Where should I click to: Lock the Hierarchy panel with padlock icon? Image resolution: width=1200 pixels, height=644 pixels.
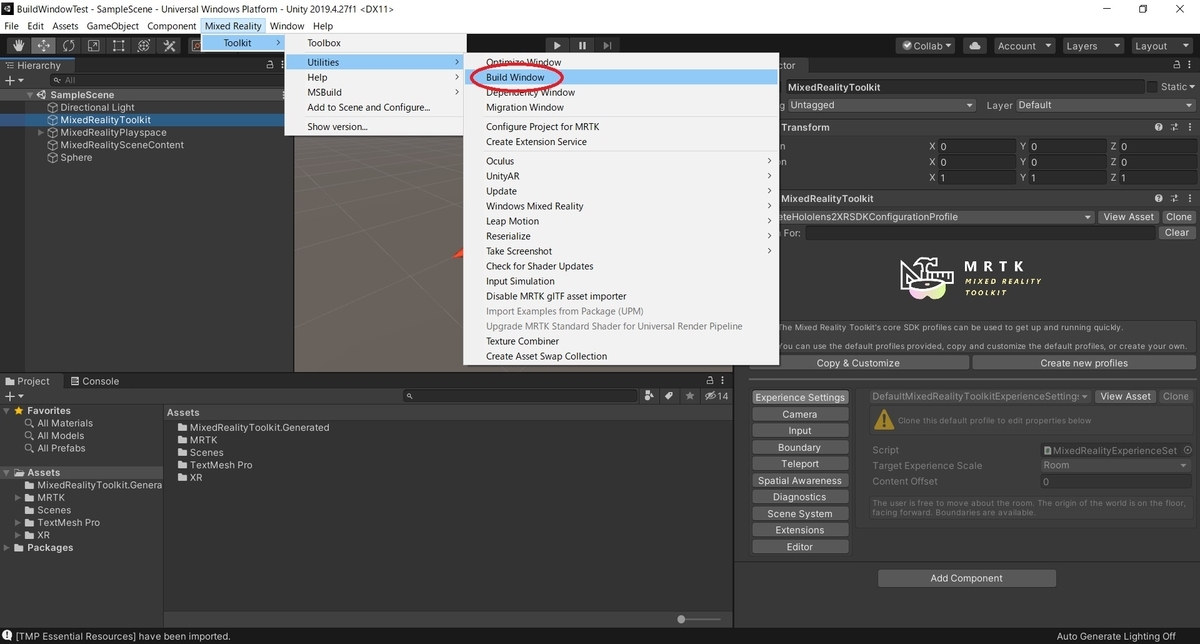click(270, 65)
